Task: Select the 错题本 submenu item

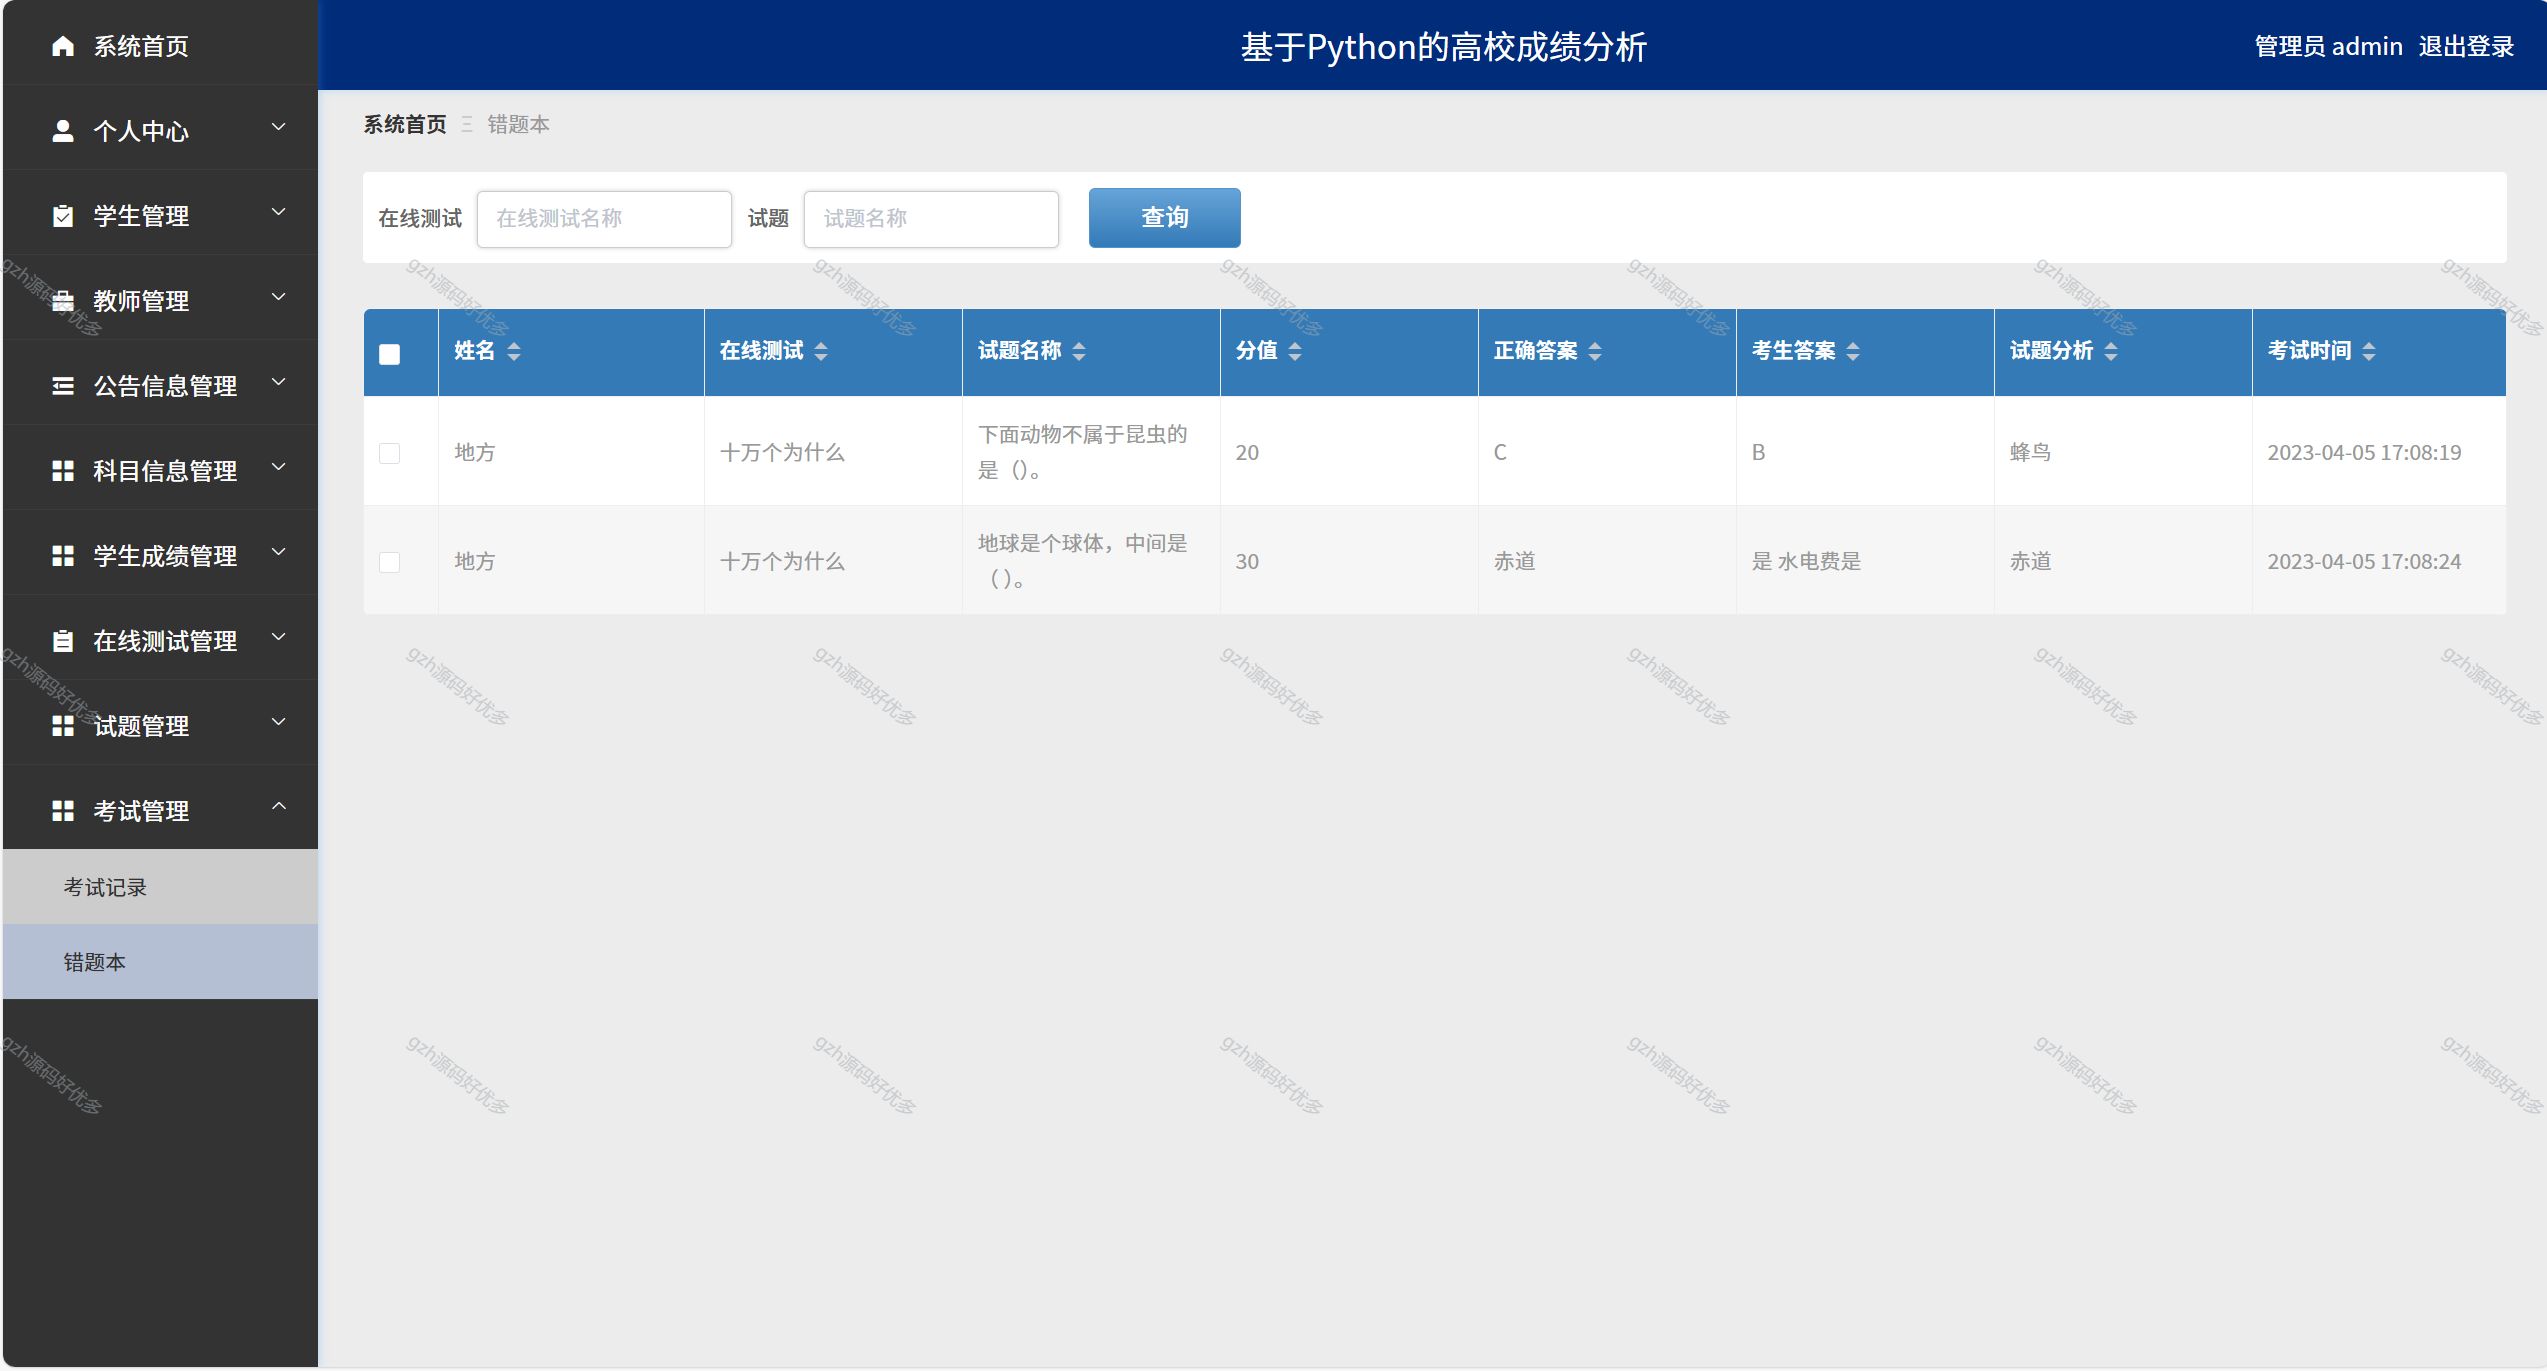Action: coord(95,962)
